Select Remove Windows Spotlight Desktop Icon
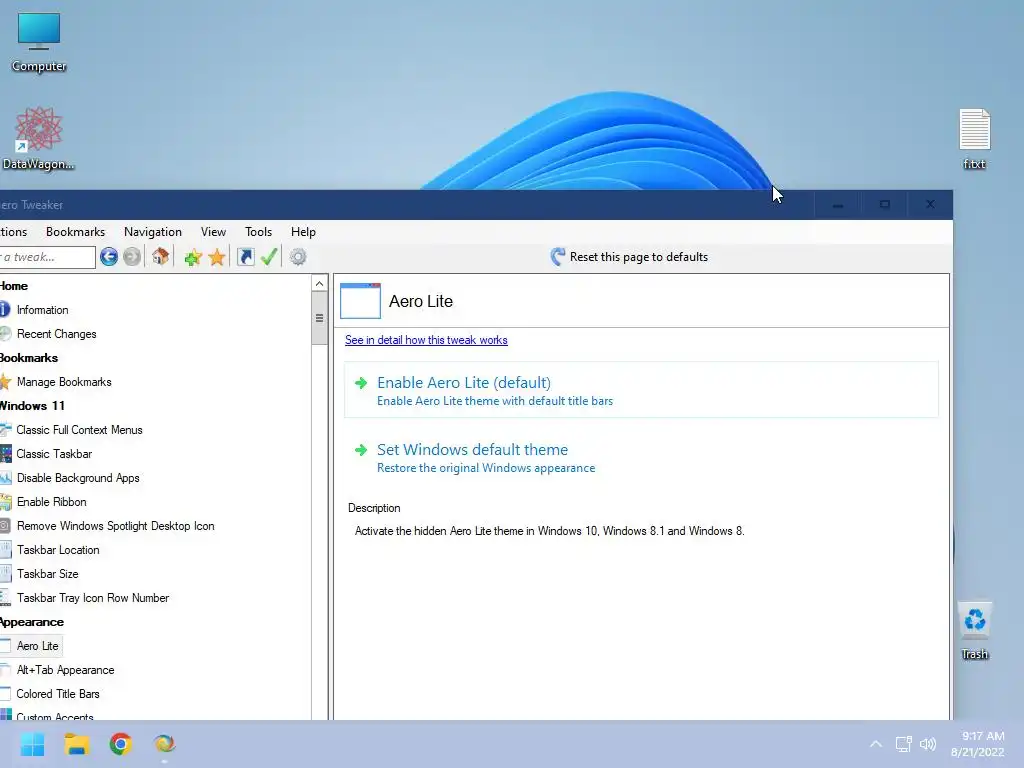 [115, 526]
